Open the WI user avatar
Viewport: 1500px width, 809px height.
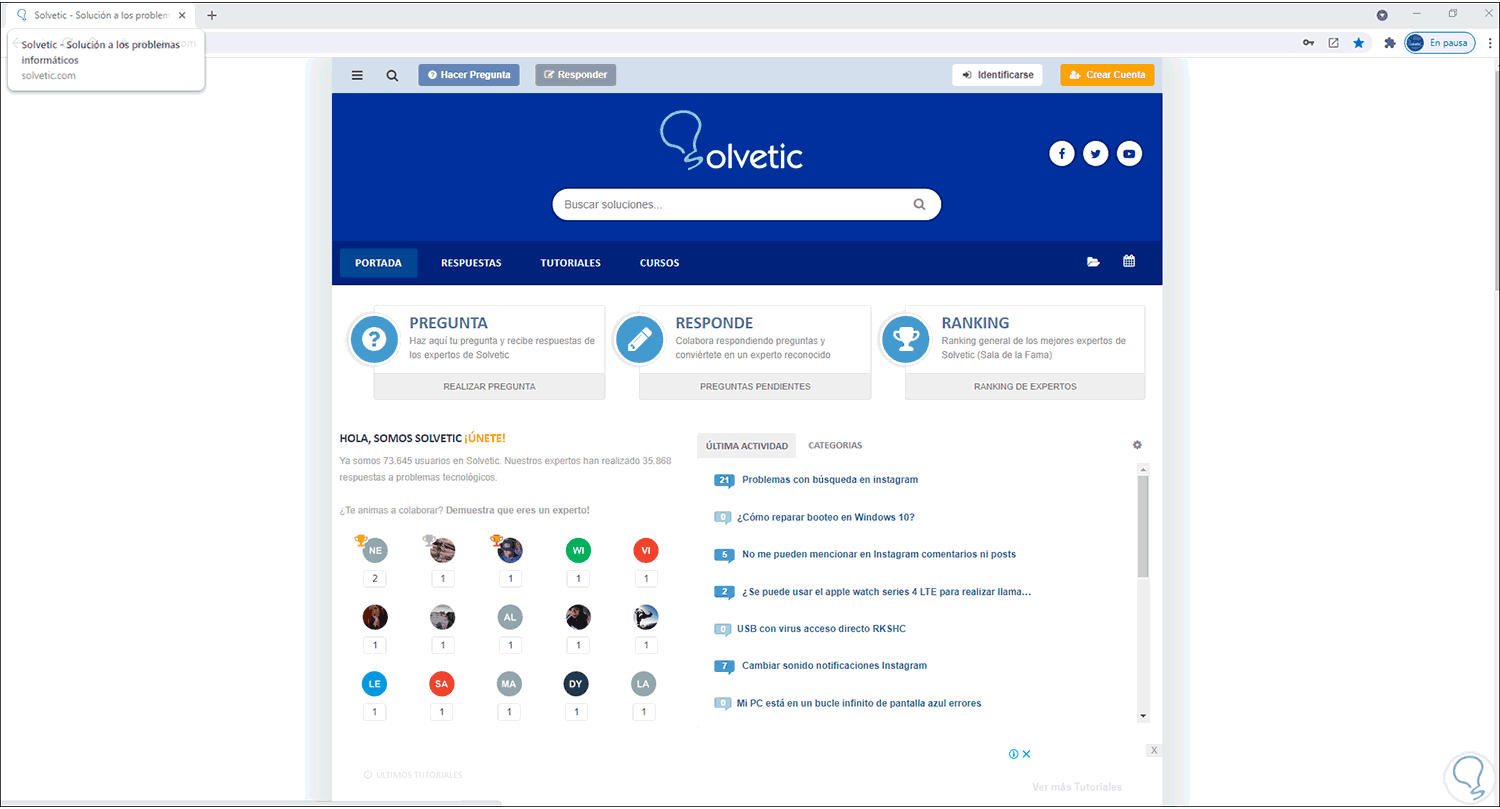tap(578, 550)
